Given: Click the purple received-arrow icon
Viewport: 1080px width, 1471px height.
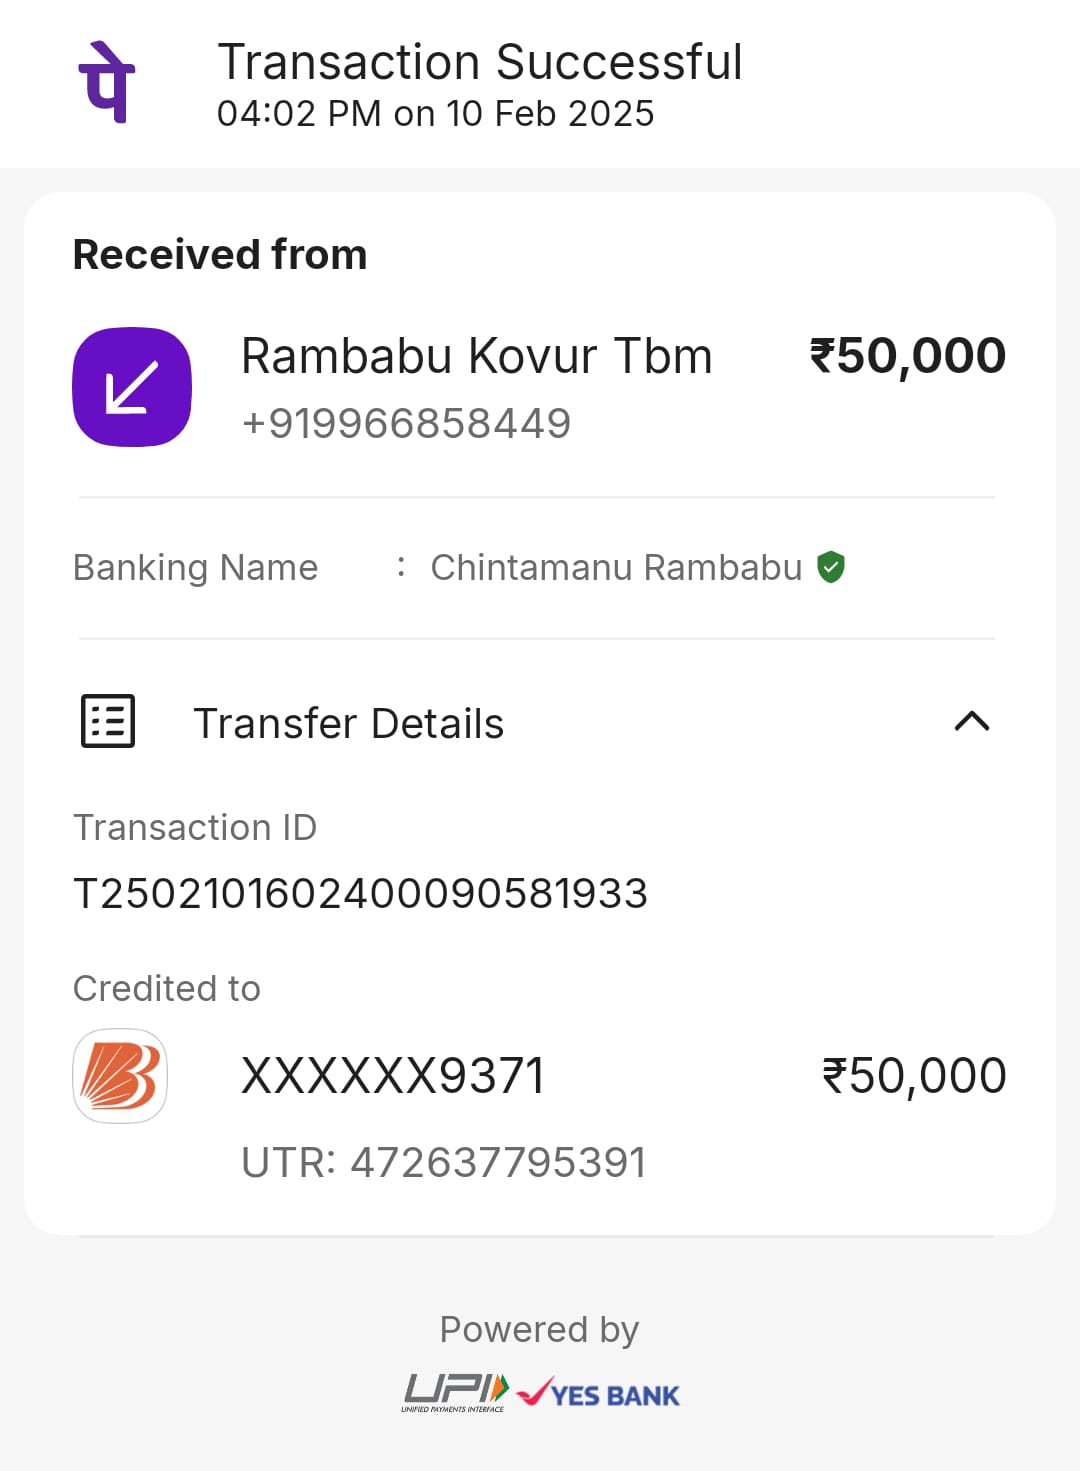Looking at the screenshot, I should click(x=132, y=387).
